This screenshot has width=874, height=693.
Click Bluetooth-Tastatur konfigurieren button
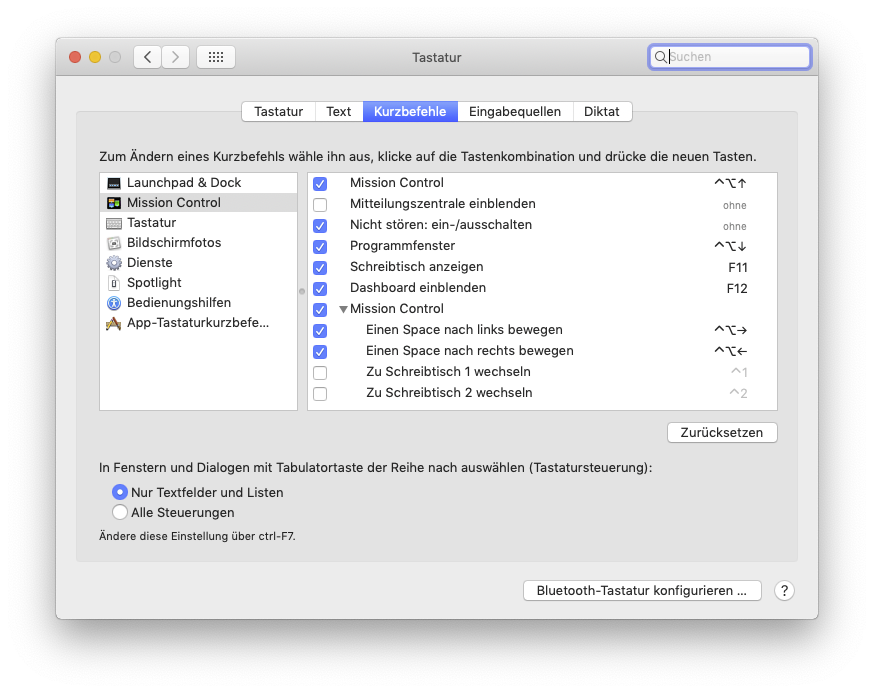click(642, 591)
